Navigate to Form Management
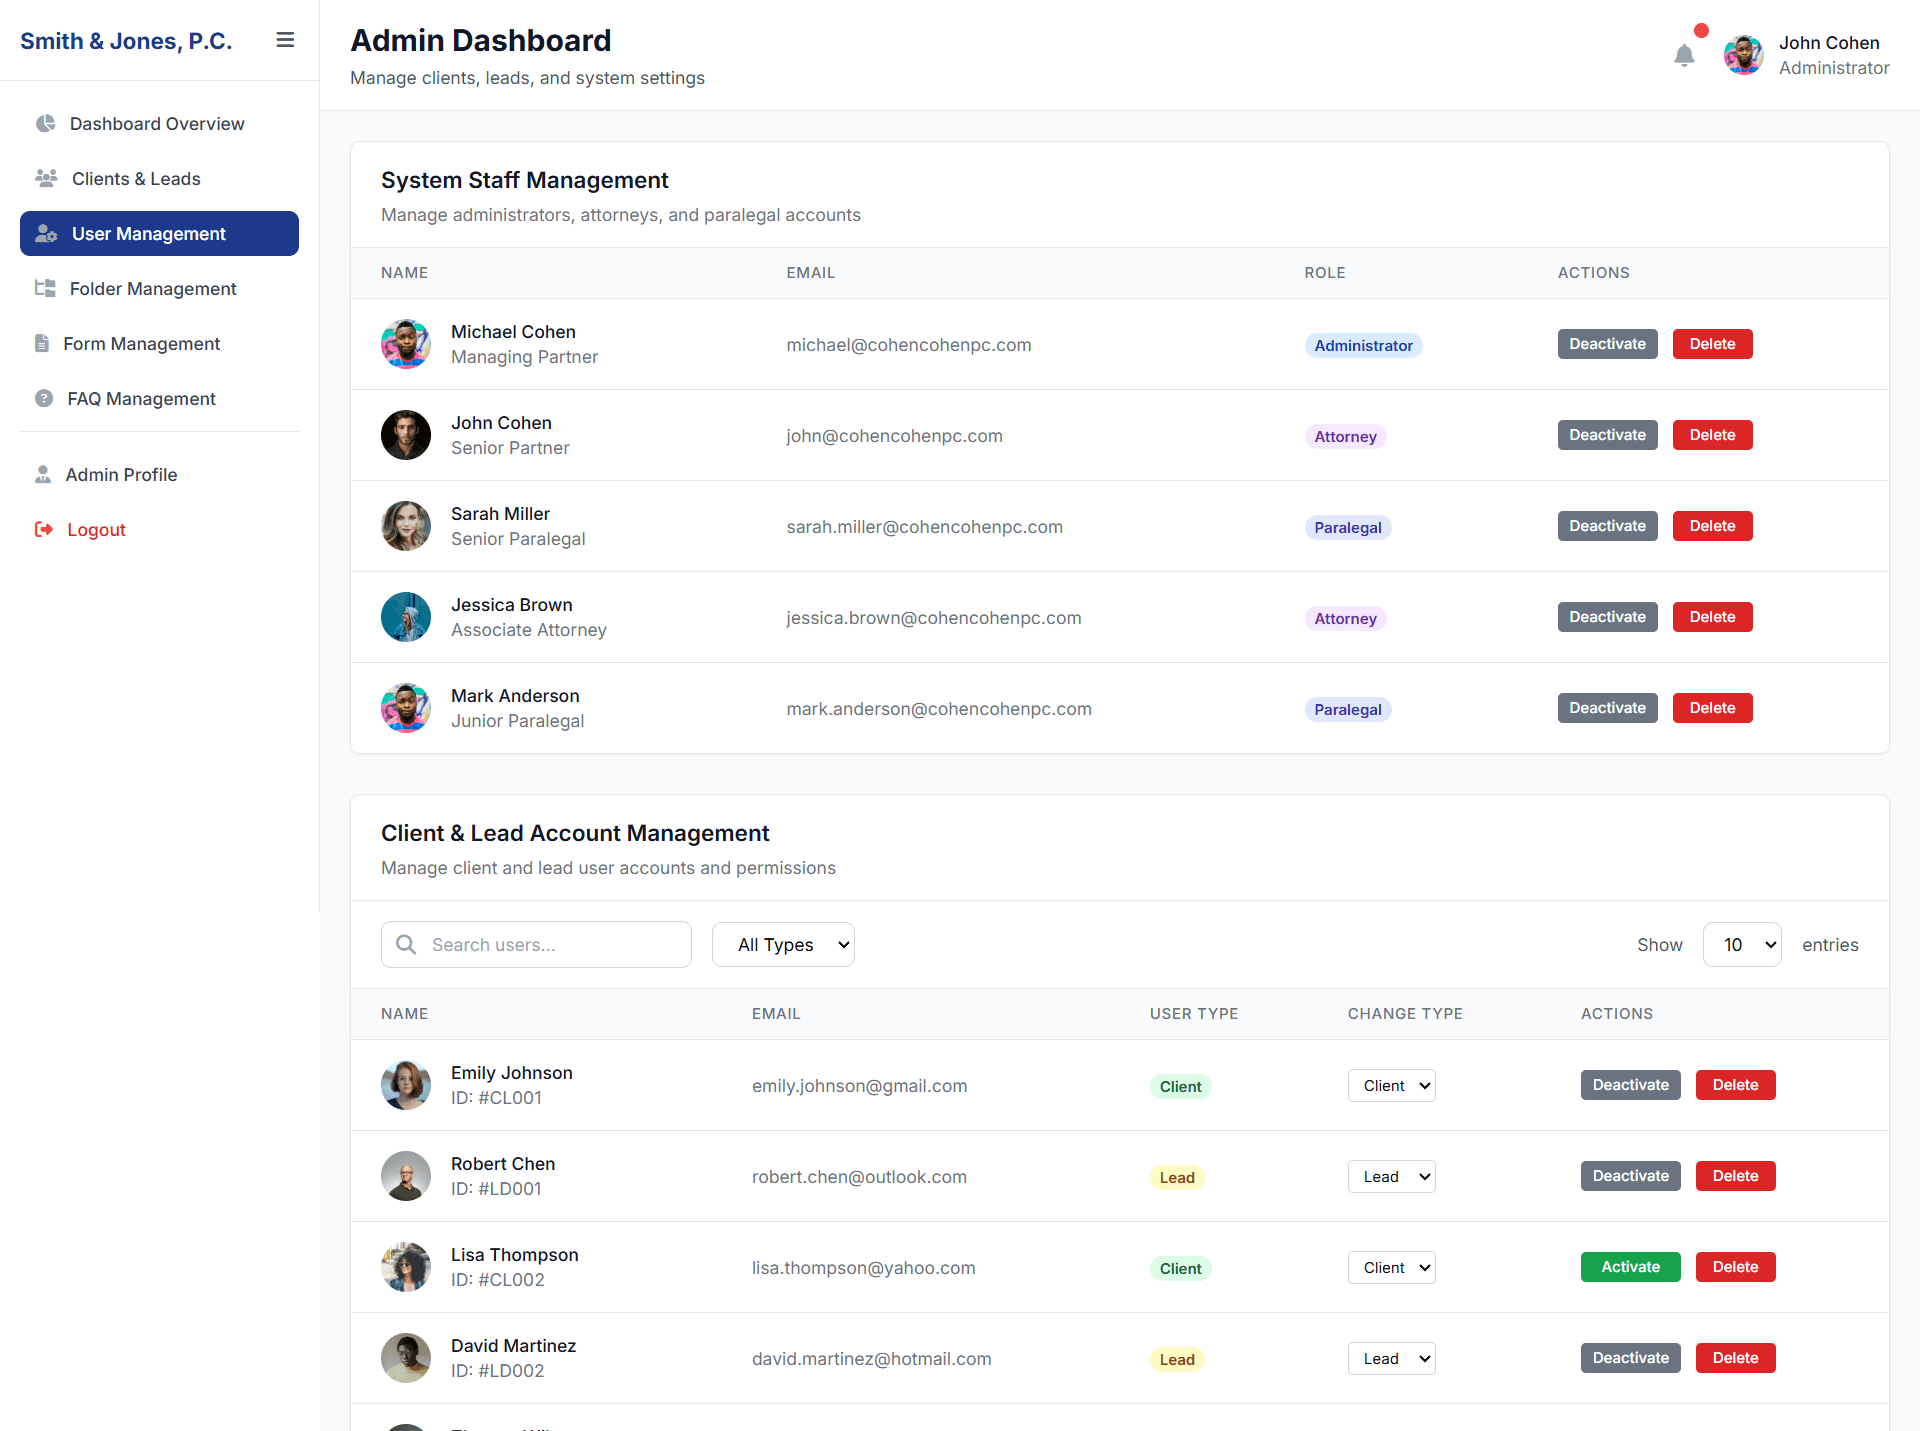 click(x=159, y=344)
